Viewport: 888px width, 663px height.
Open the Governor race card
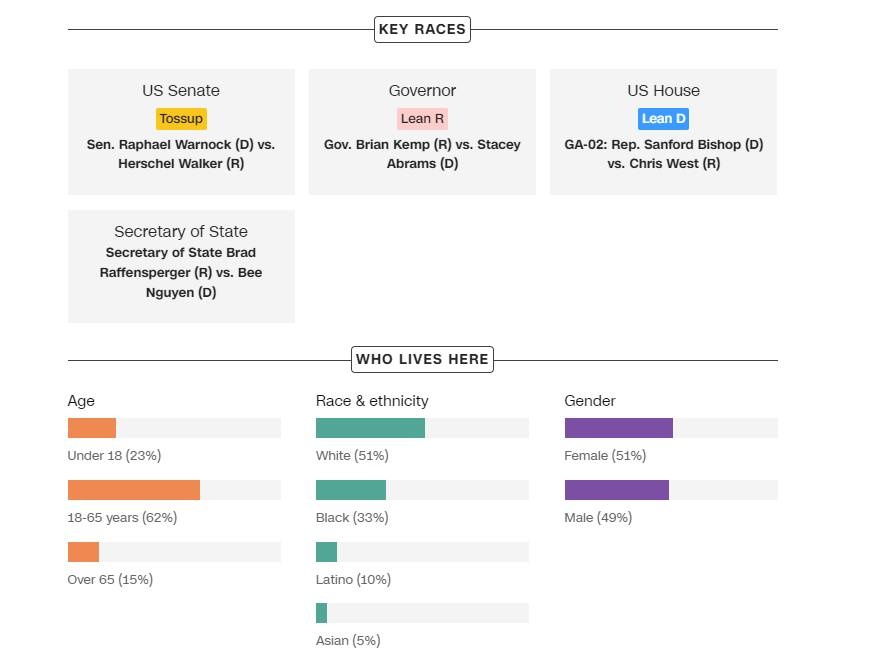422,91
